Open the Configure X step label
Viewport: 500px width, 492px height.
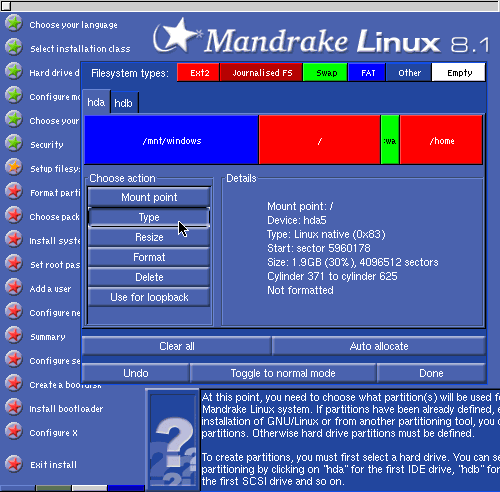click(53, 433)
